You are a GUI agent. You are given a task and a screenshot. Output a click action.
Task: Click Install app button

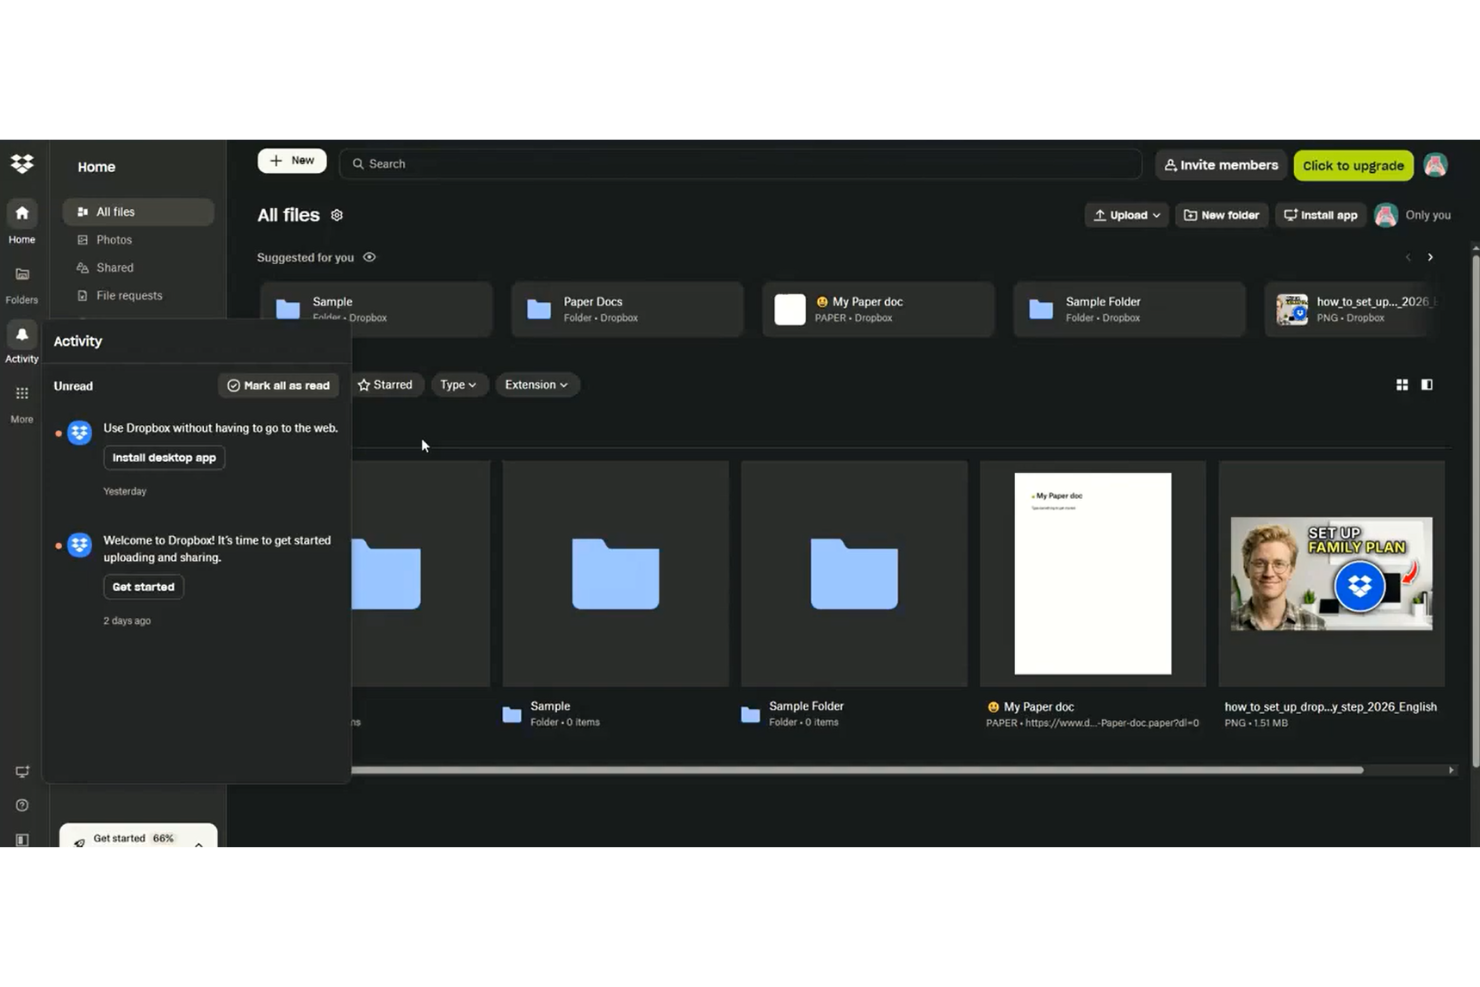click(x=1320, y=215)
